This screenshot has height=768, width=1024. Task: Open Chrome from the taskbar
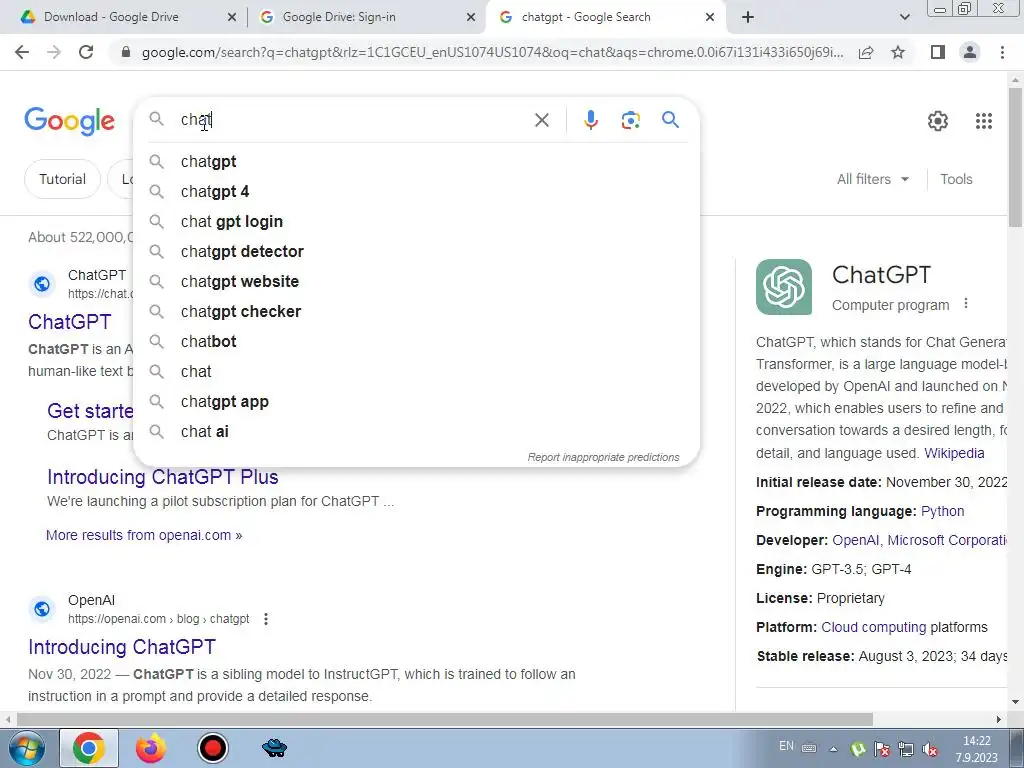89,748
